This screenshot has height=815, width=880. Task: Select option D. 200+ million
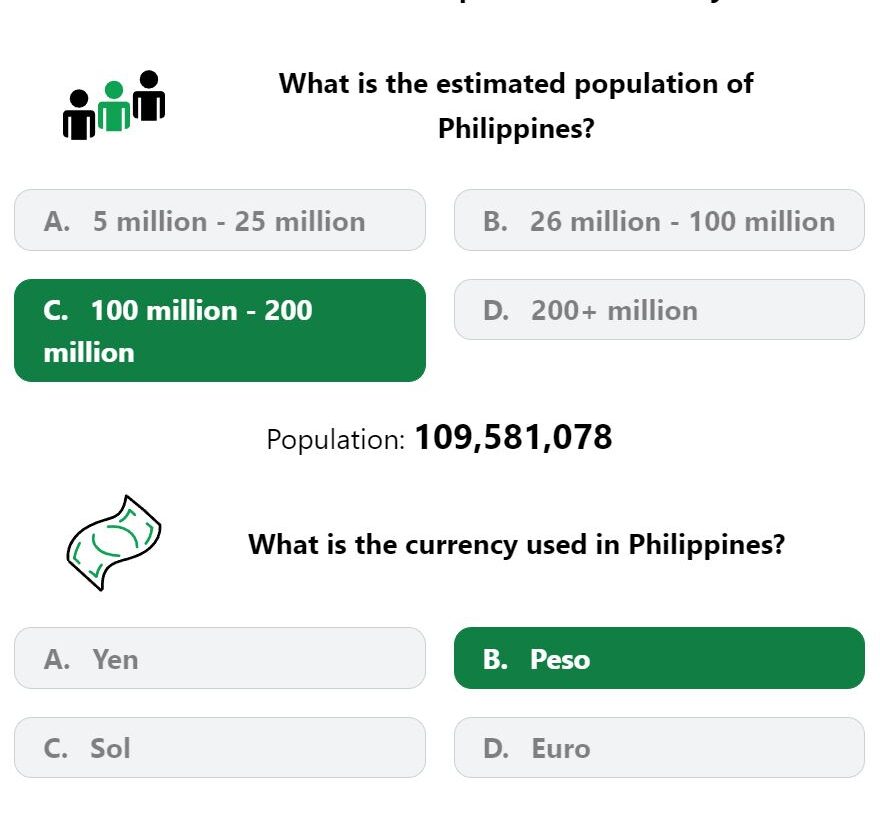(659, 309)
